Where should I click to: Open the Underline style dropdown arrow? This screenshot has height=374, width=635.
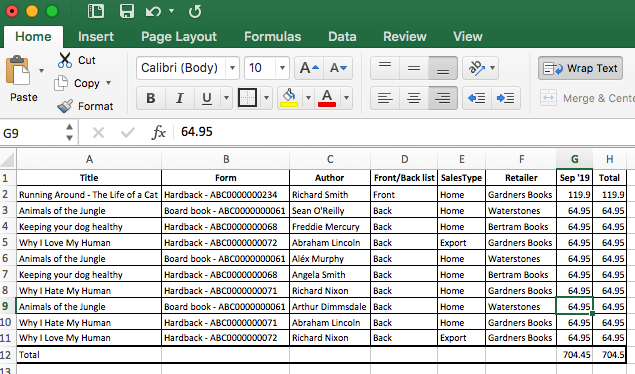point(226,98)
